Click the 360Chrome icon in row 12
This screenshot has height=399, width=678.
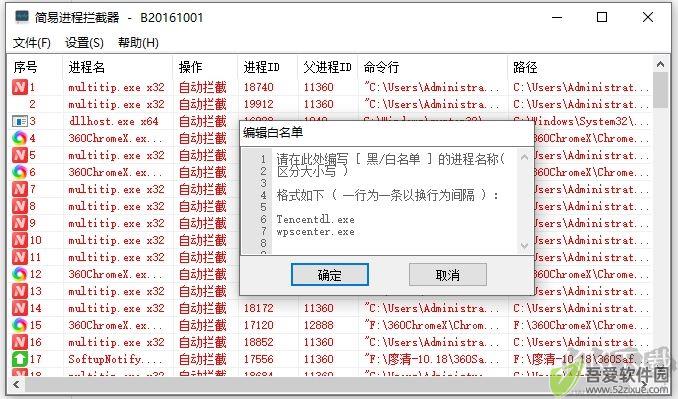tap(19, 274)
